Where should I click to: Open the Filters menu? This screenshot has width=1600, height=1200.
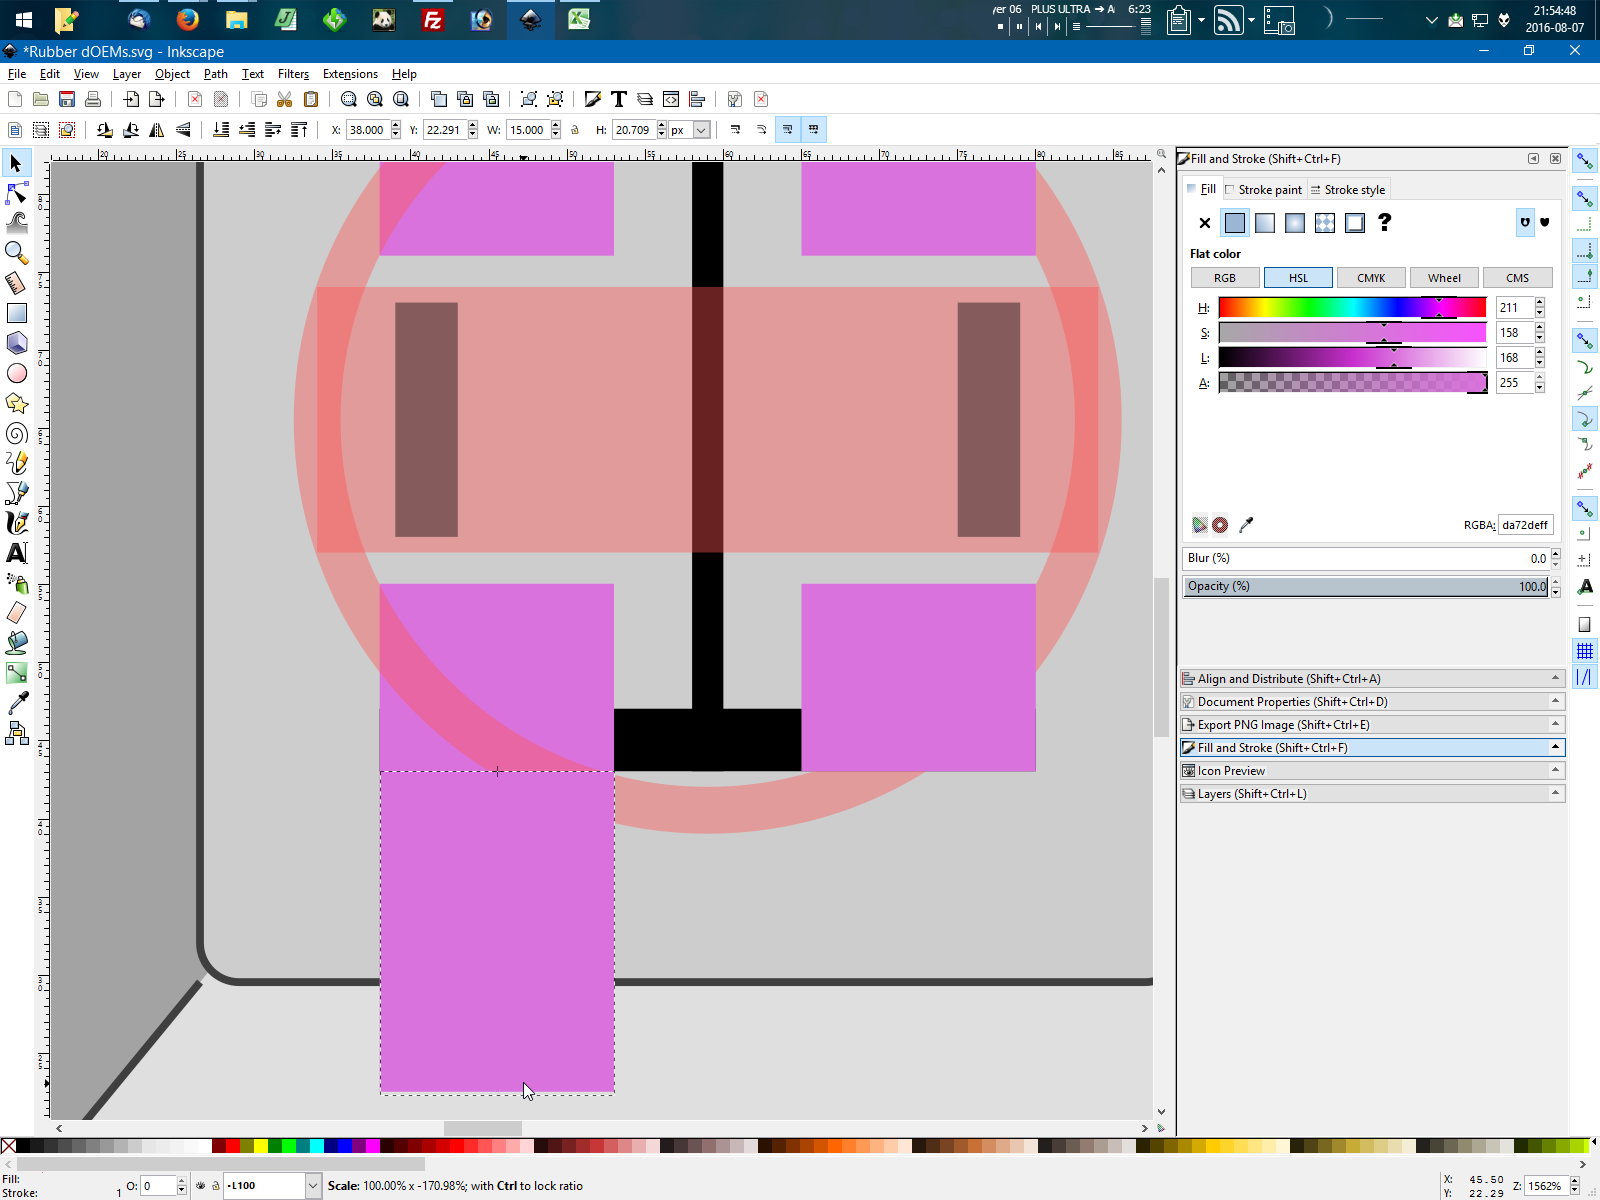293,74
